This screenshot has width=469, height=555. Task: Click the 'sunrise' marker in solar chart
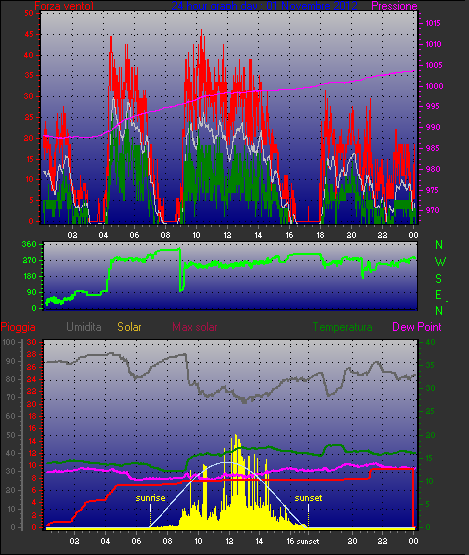(x=150, y=498)
